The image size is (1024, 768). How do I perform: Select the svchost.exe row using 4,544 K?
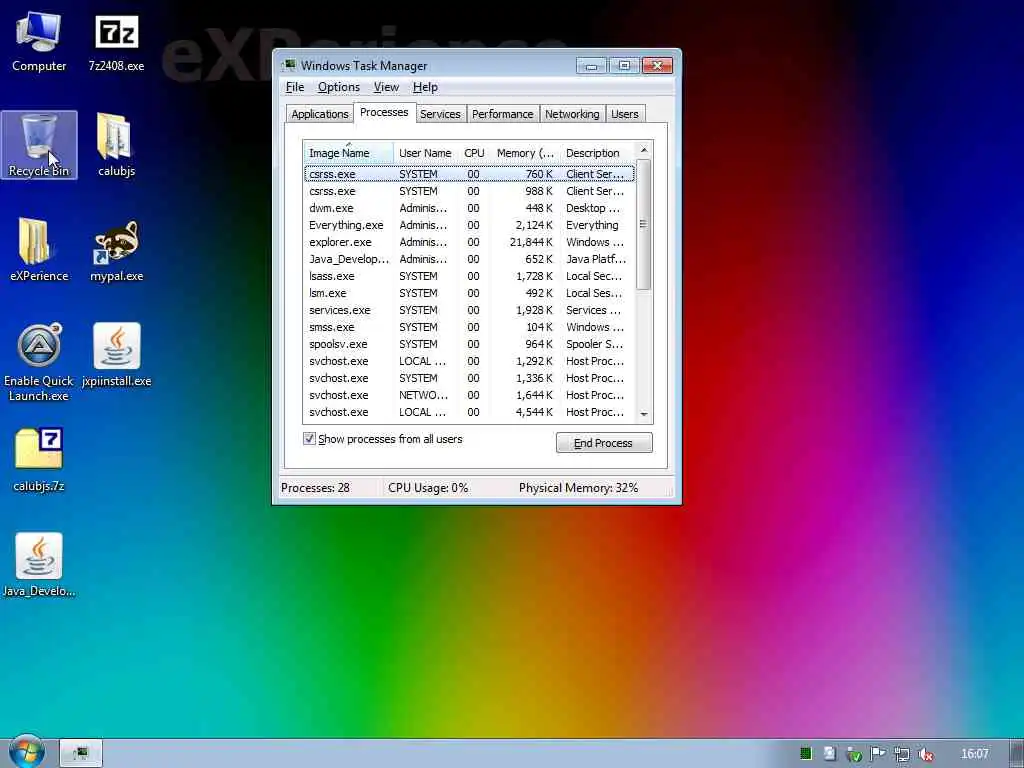tap(469, 412)
